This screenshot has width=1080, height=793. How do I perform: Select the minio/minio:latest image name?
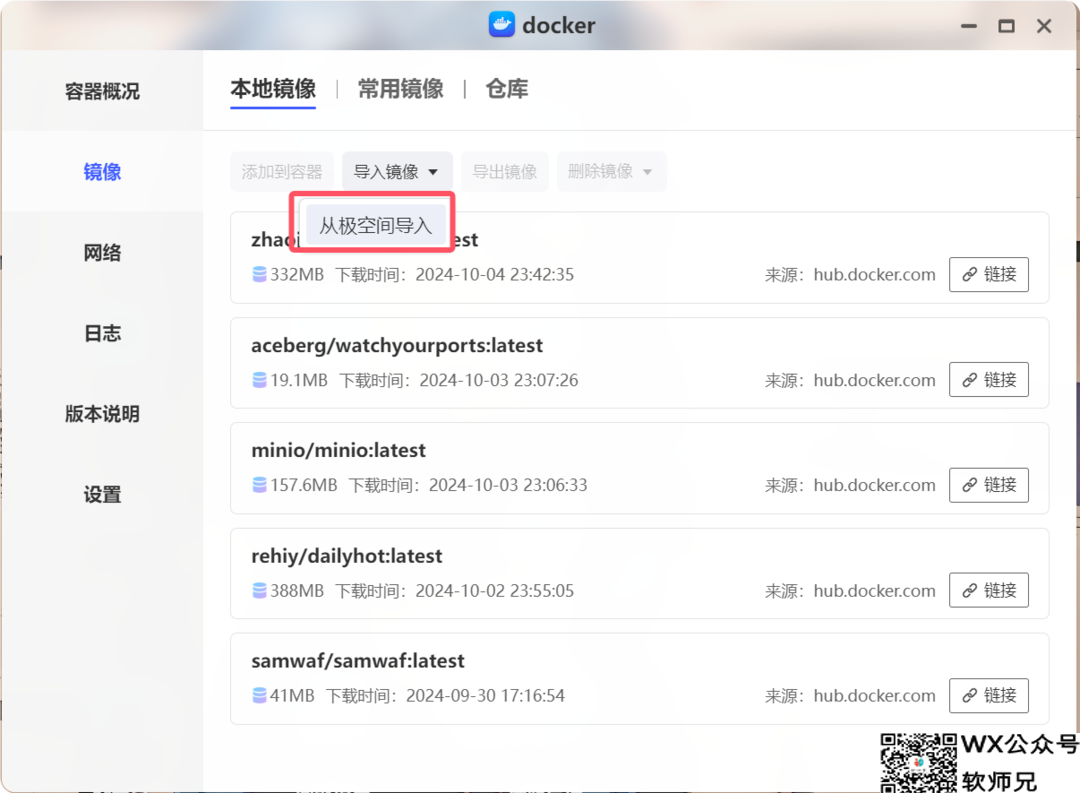point(338,451)
